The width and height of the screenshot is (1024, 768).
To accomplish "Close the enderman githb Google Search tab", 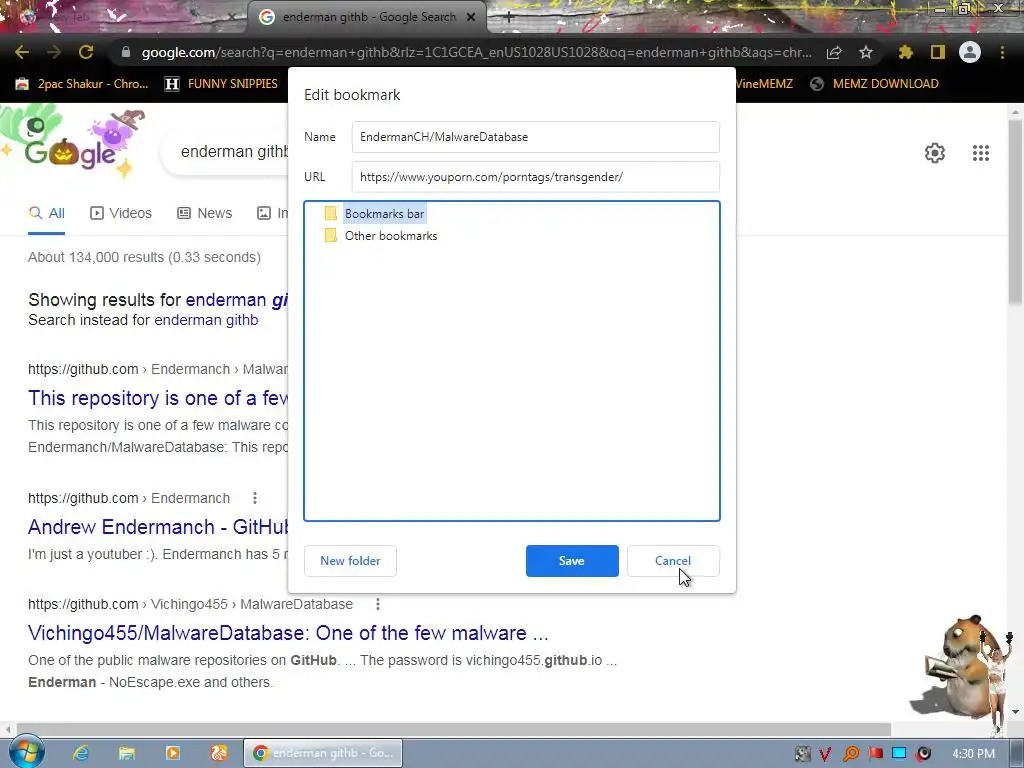I will (x=471, y=17).
